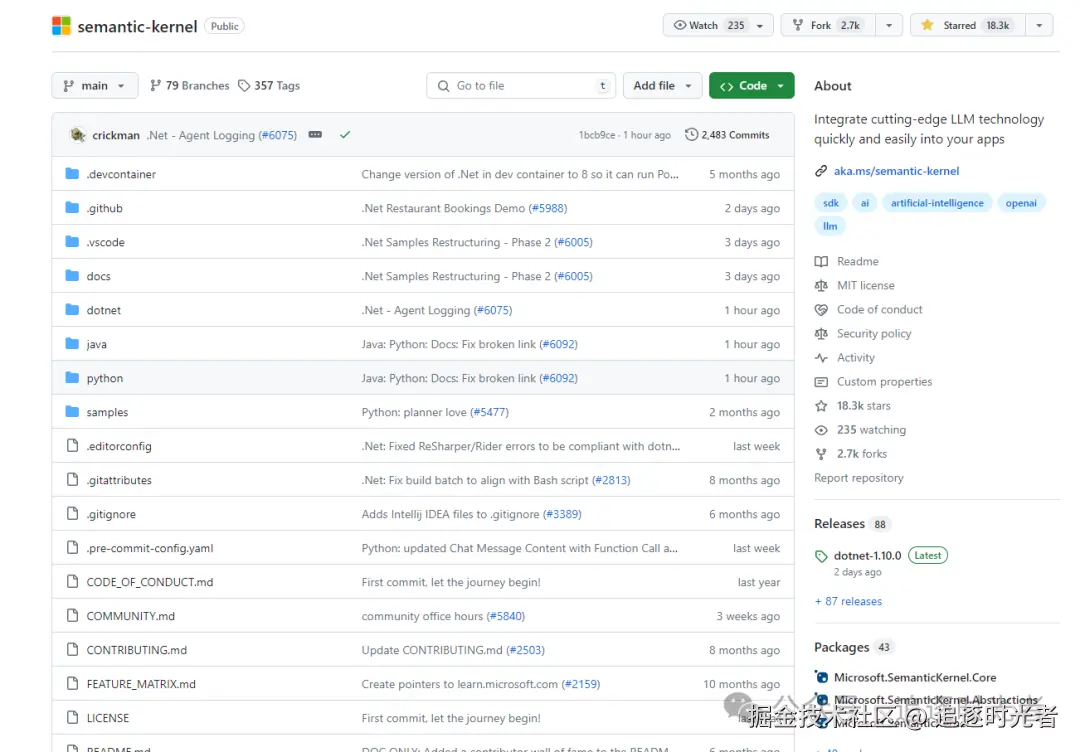Click the samples folder icon
Image resolution: width=1080 pixels, height=752 pixels.
coord(72,412)
